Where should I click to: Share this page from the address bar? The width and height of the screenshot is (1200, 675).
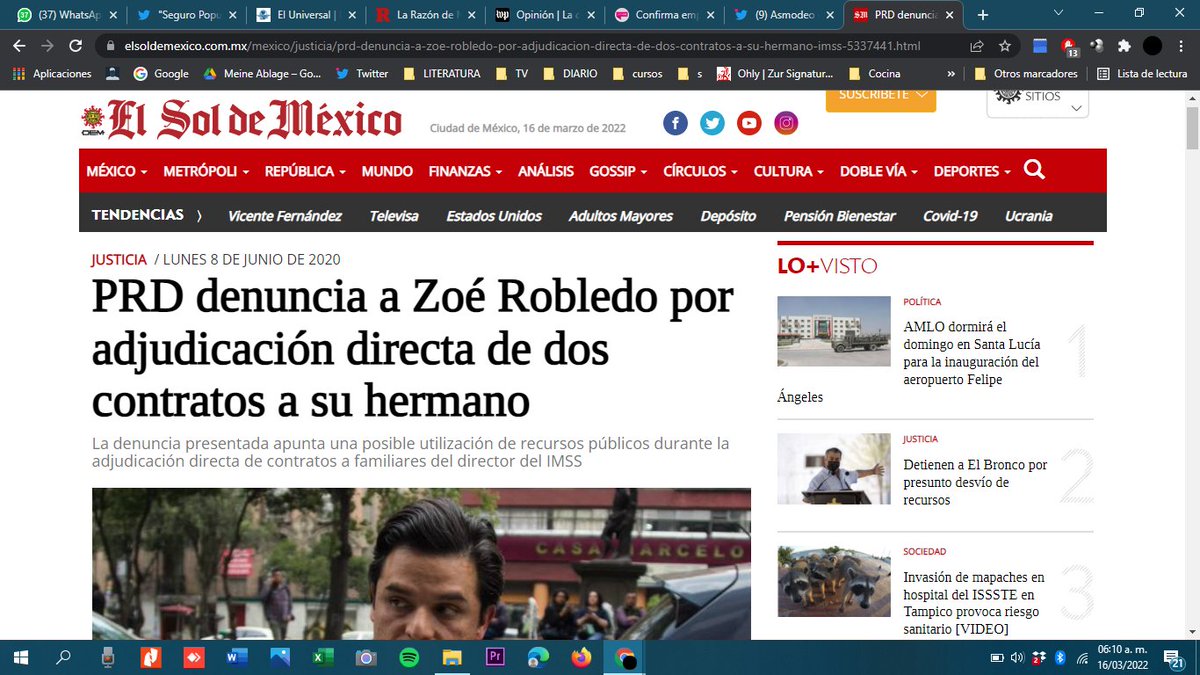pos(977,46)
